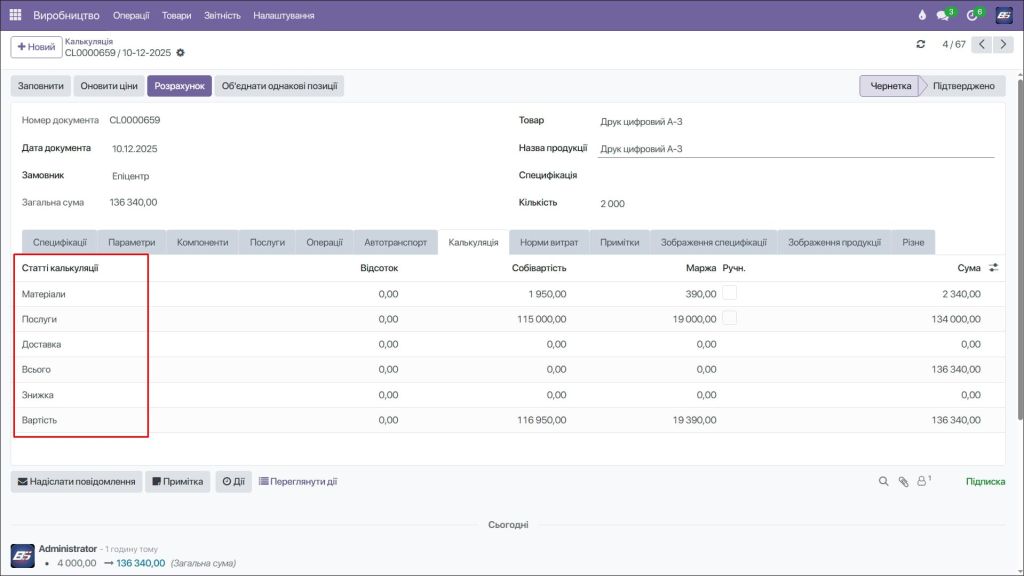Image resolution: width=1024 pixels, height=576 pixels.
Task: Open the messages icon with 3 notifications
Action: click(x=942, y=14)
